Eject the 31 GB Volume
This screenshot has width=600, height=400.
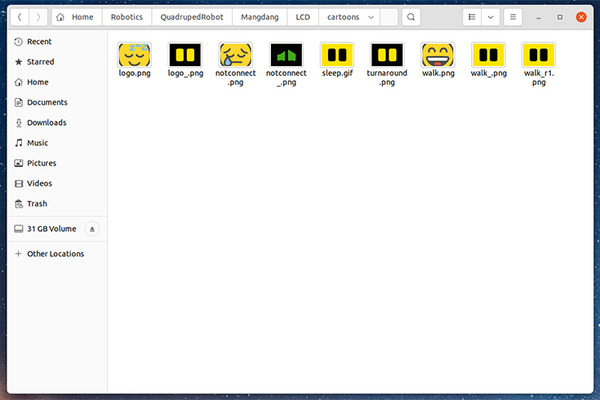(x=93, y=229)
